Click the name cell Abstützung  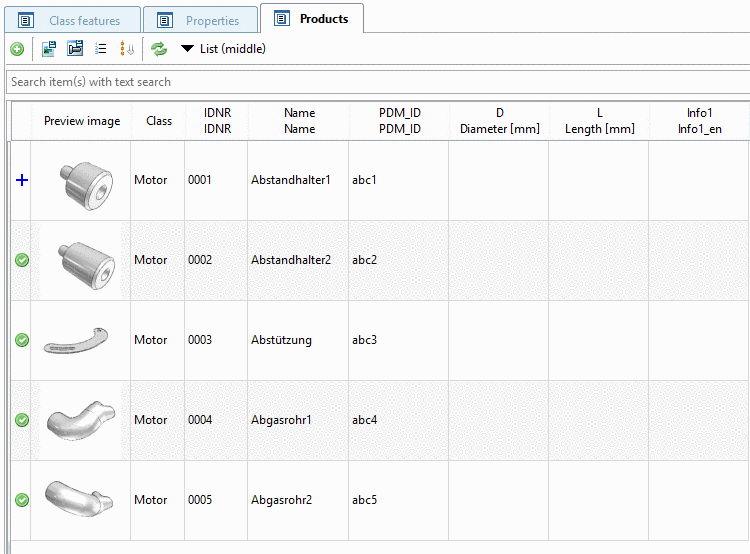click(x=298, y=340)
